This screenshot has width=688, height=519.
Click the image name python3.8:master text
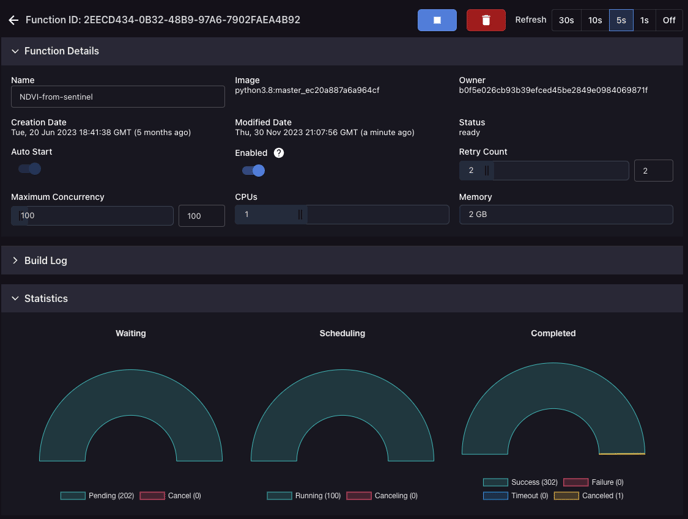tap(307, 90)
